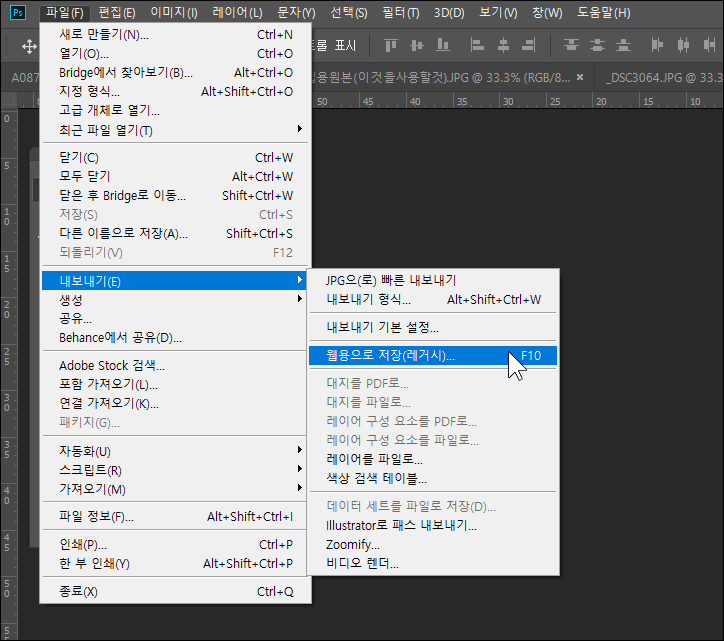The image size is (724, 641).
Task: Choose 닫은 후 Bridge로 이동... item
Action: click(176, 195)
